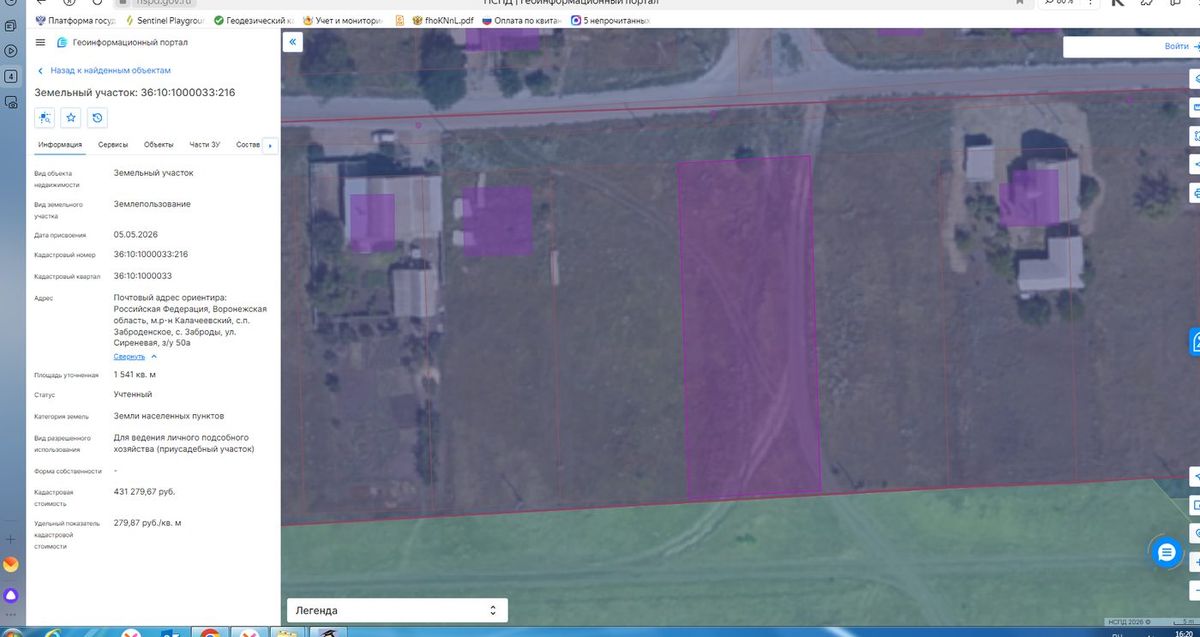
Task: Open the blue chat support bubble
Action: [1166, 552]
